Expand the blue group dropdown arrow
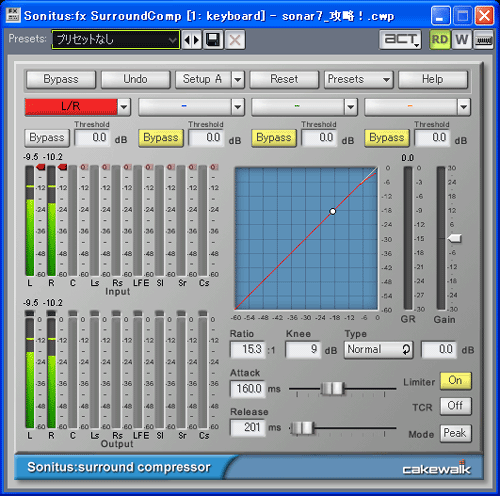500x496 pixels. (x=238, y=107)
